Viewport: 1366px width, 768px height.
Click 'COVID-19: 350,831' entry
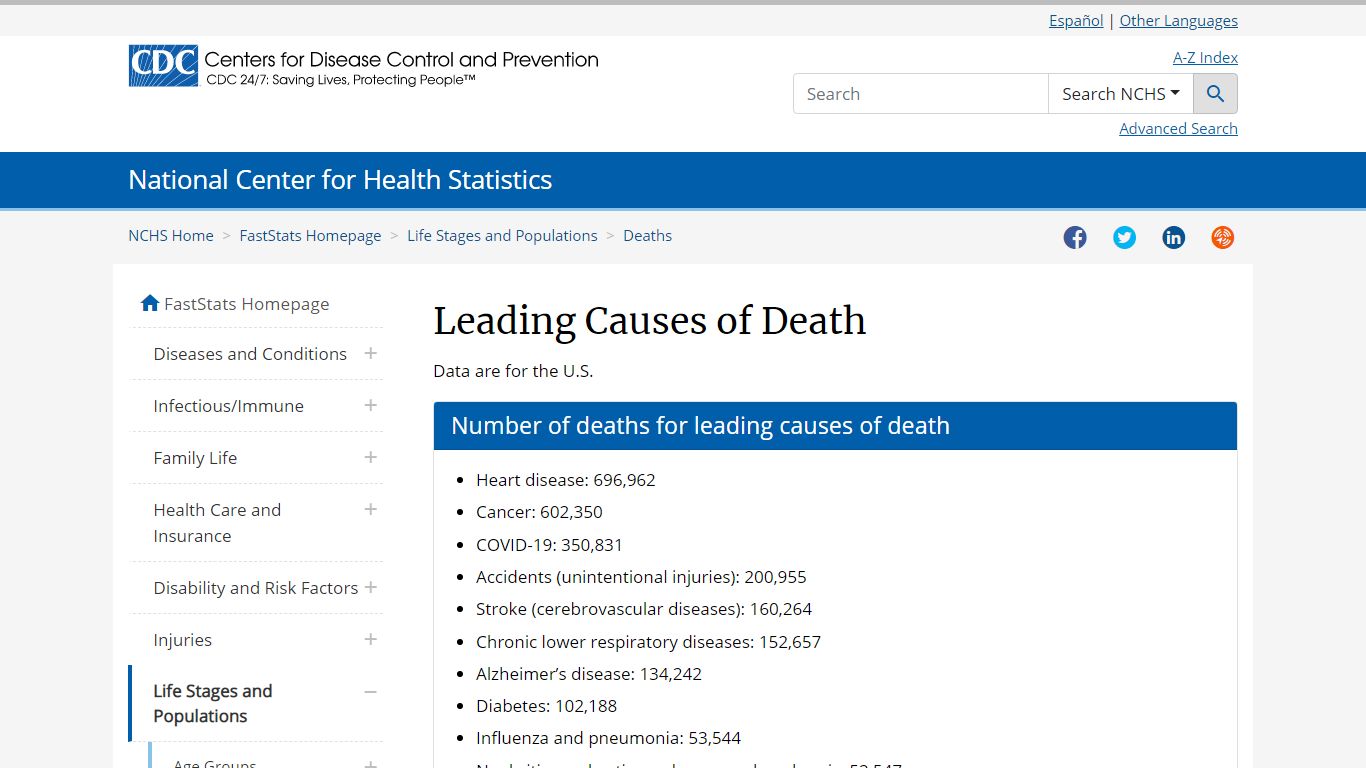click(x=549, y=545)
